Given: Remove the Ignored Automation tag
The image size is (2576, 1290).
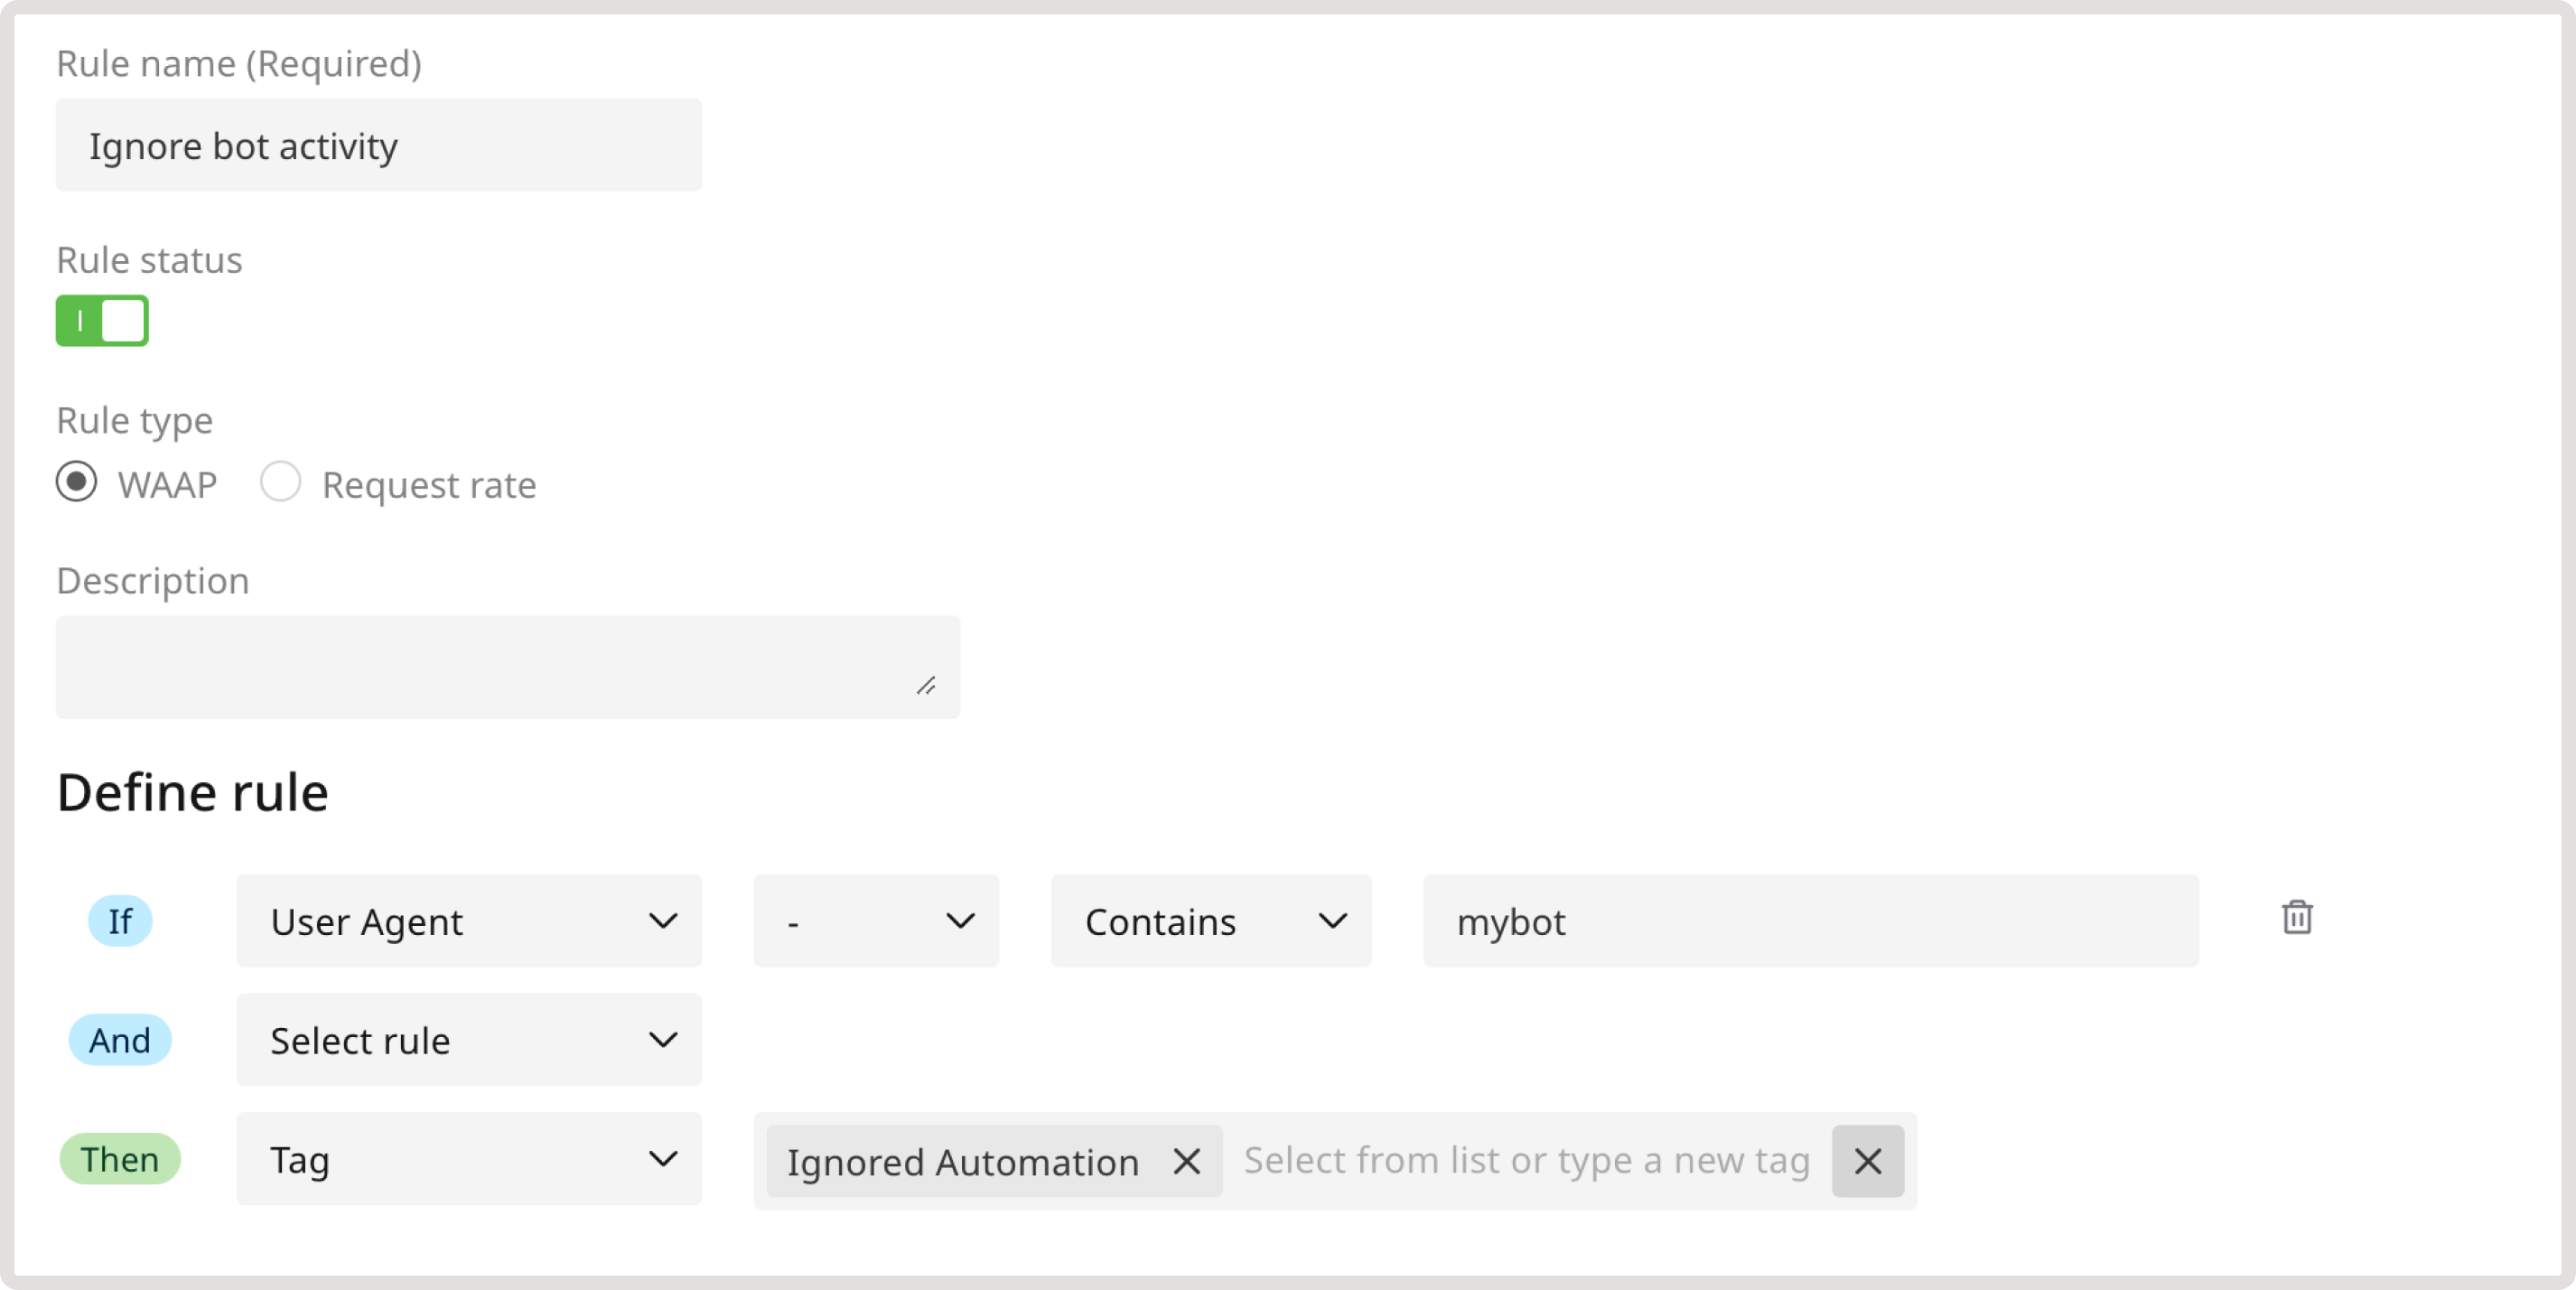Looking at the screenshot, I should click(x=1187, y=1161).
